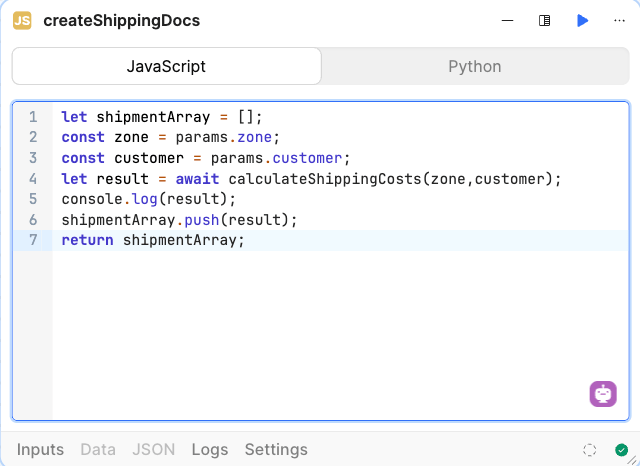640x466 pixels.
Task: Open the Logs tab
Action: (x=210, y=449)
